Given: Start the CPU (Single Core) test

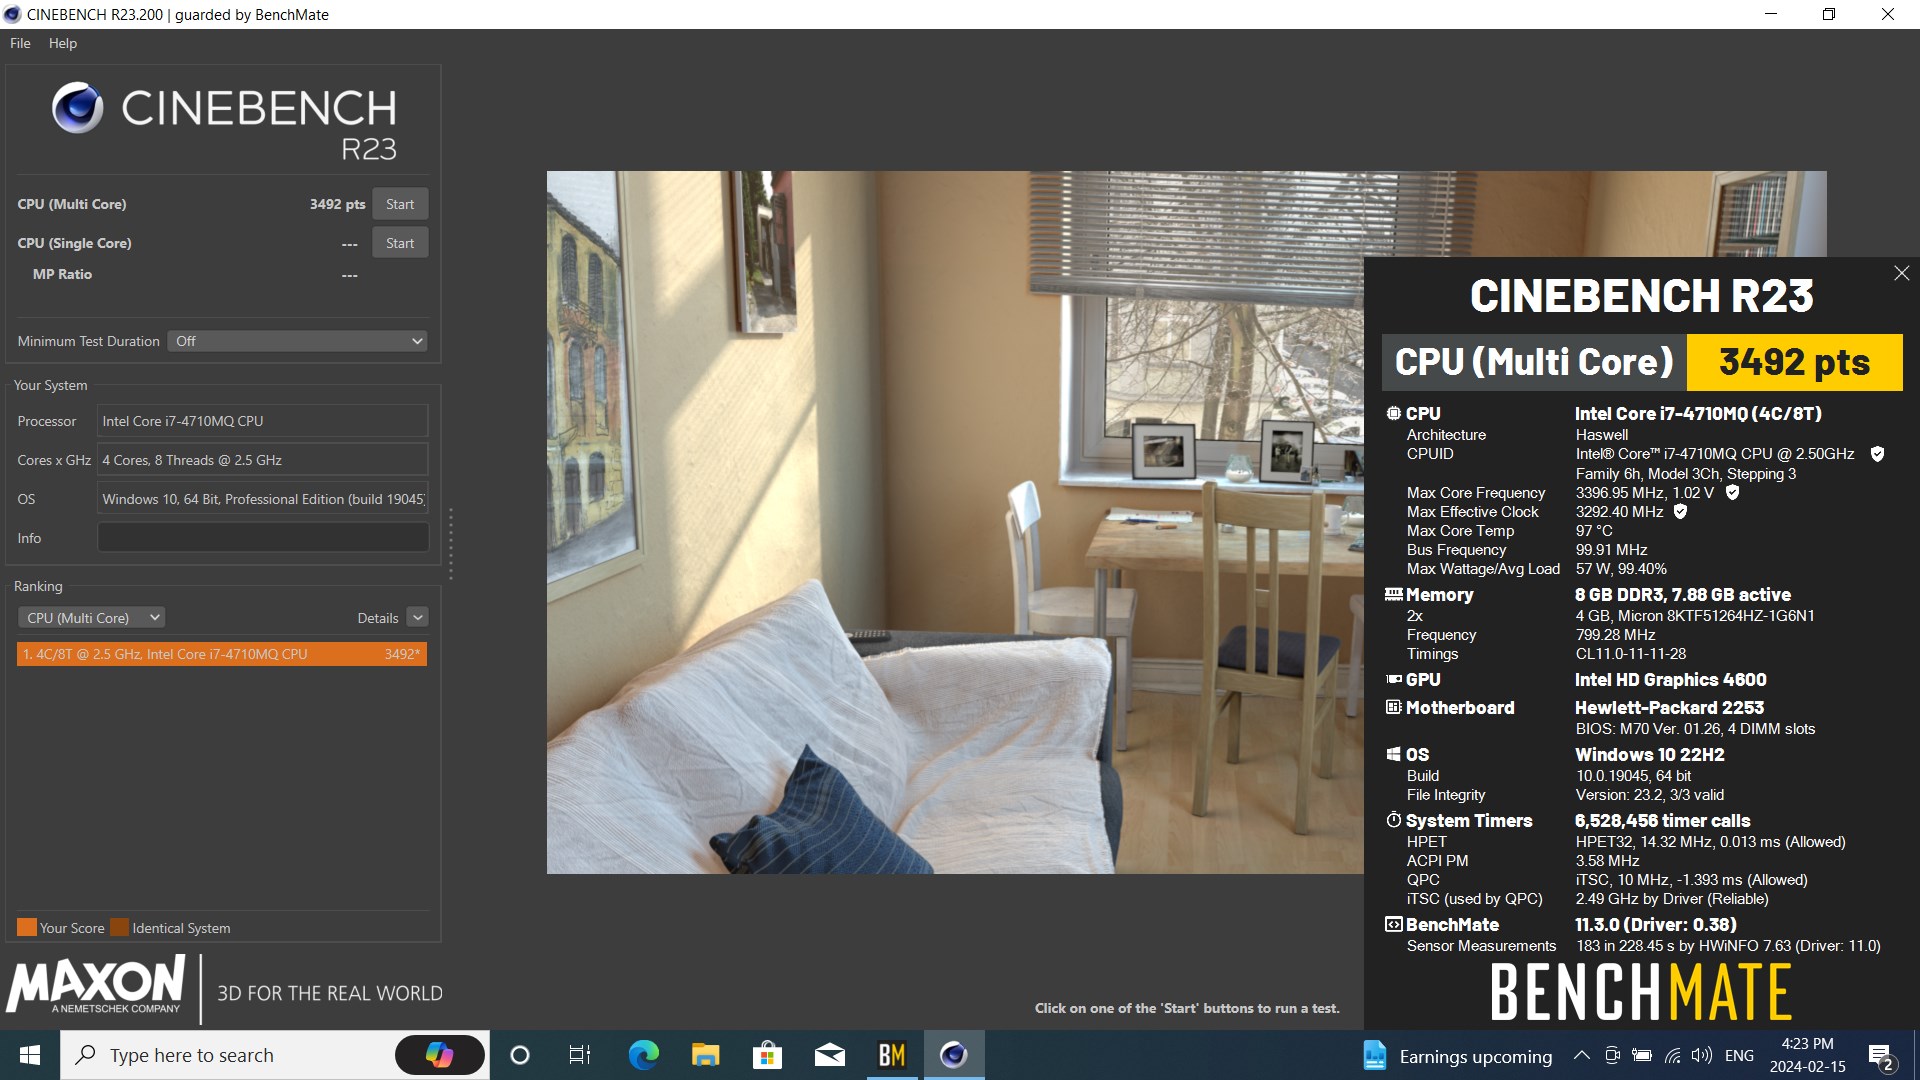Looking at the screenshot, I should tap(400, 243).
